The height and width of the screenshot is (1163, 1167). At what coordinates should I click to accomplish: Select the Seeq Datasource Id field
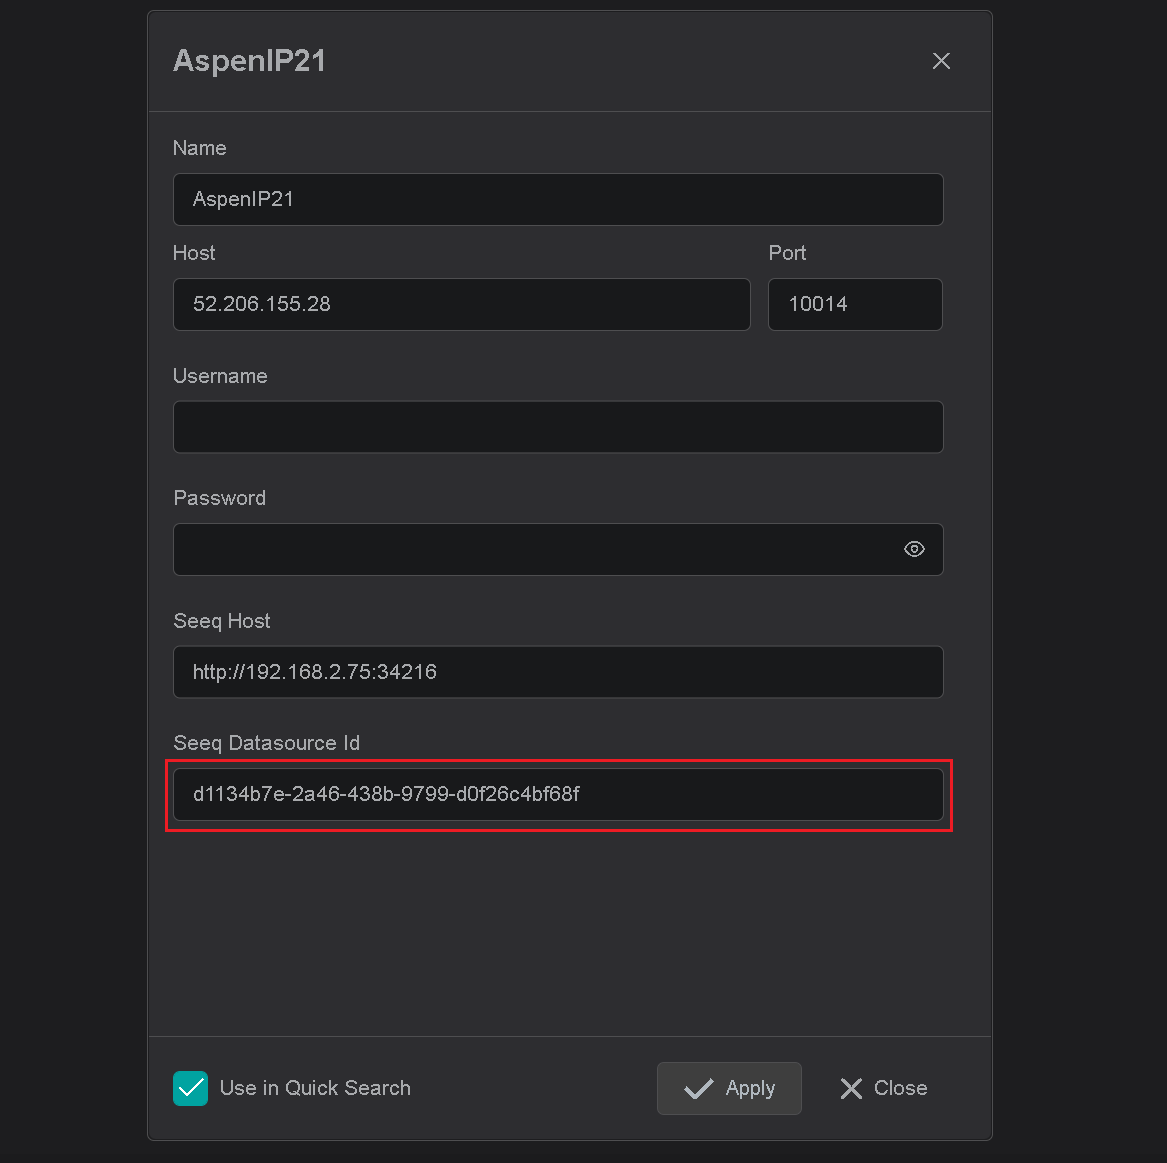click(x=557, y=795)
